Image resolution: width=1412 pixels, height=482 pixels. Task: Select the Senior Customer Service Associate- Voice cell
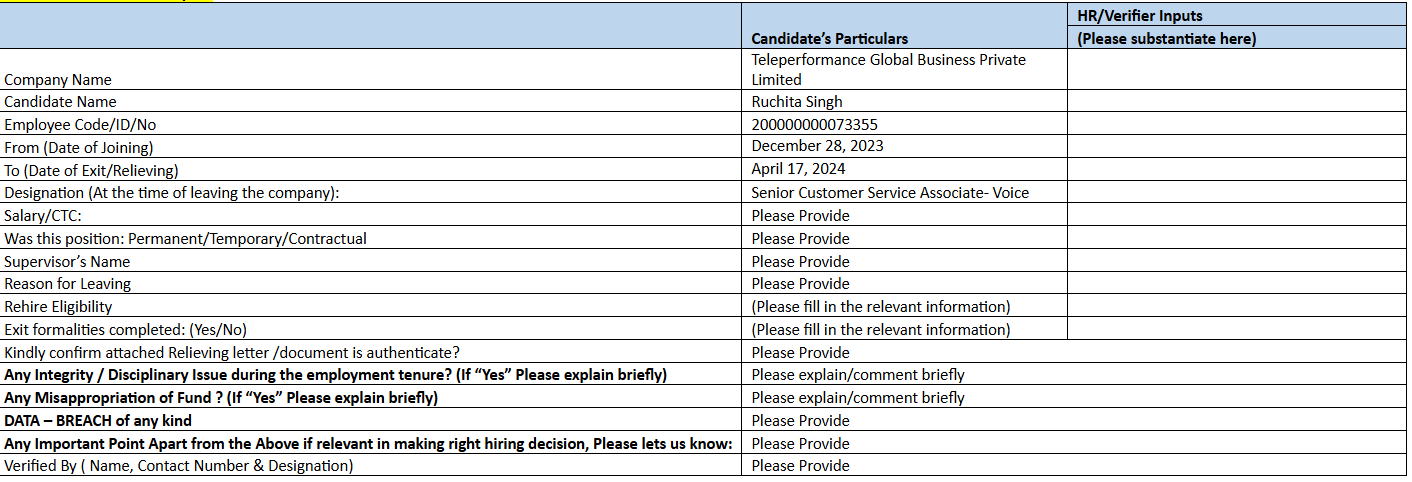pyautogui.click(x=890, y=193)
